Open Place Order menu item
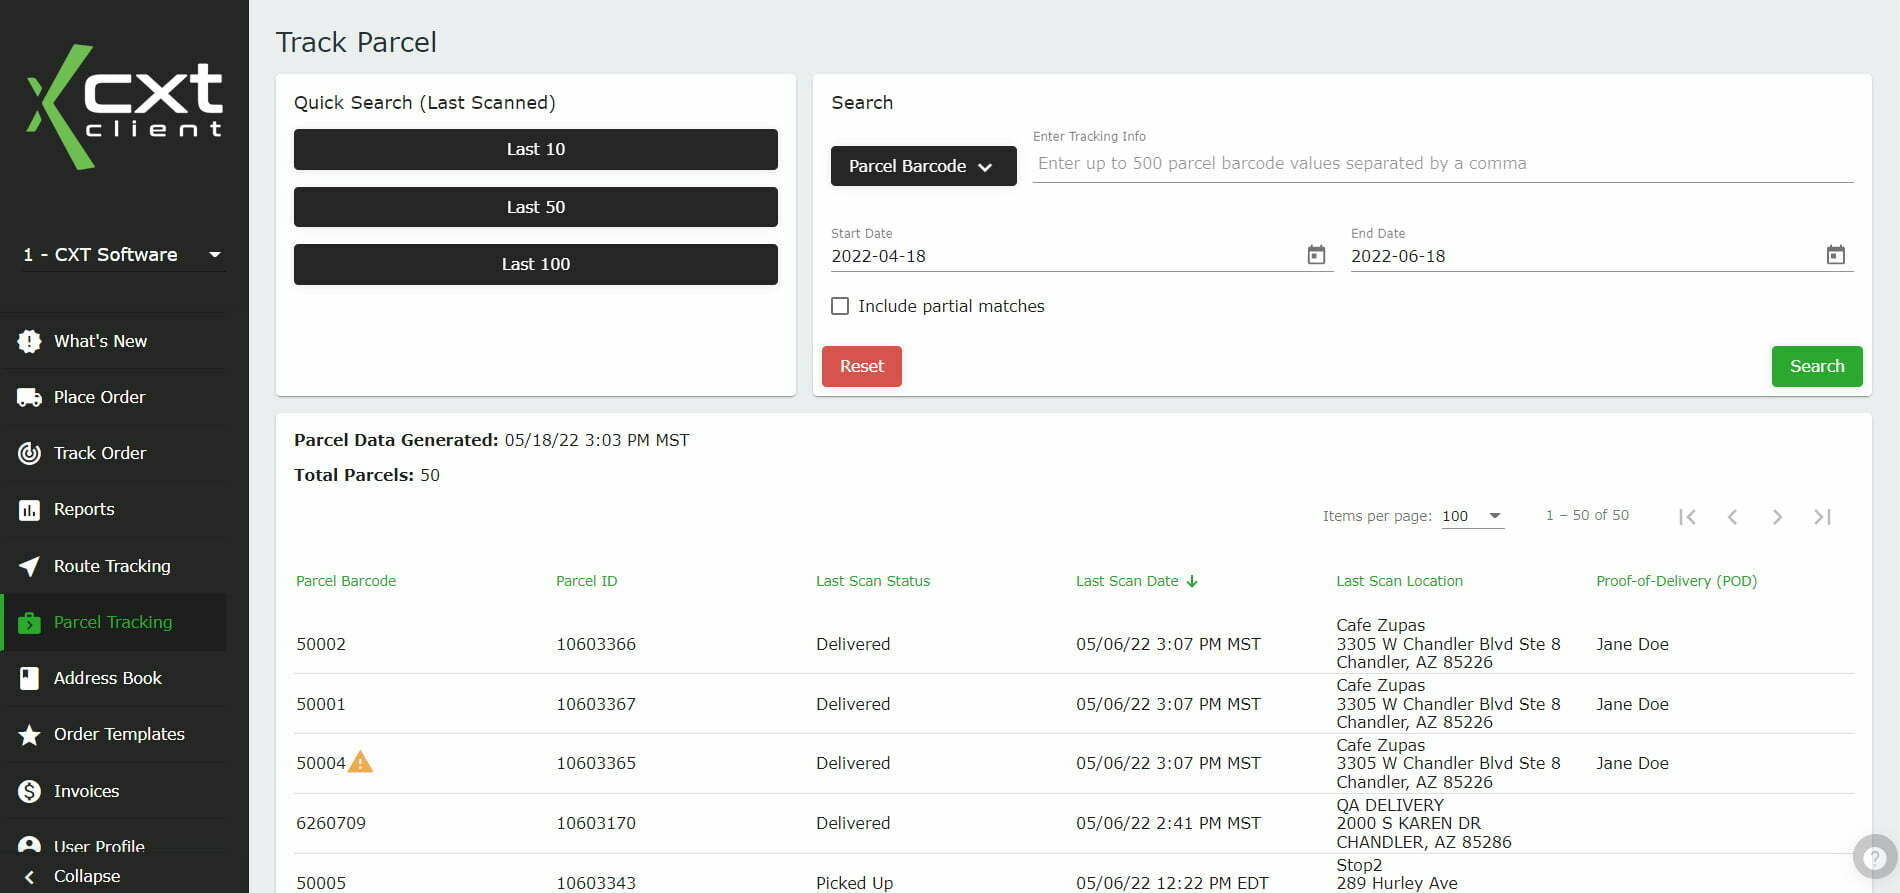This screenshot has height=893, width=1900. pyautogui.click(x=115, y=398)
